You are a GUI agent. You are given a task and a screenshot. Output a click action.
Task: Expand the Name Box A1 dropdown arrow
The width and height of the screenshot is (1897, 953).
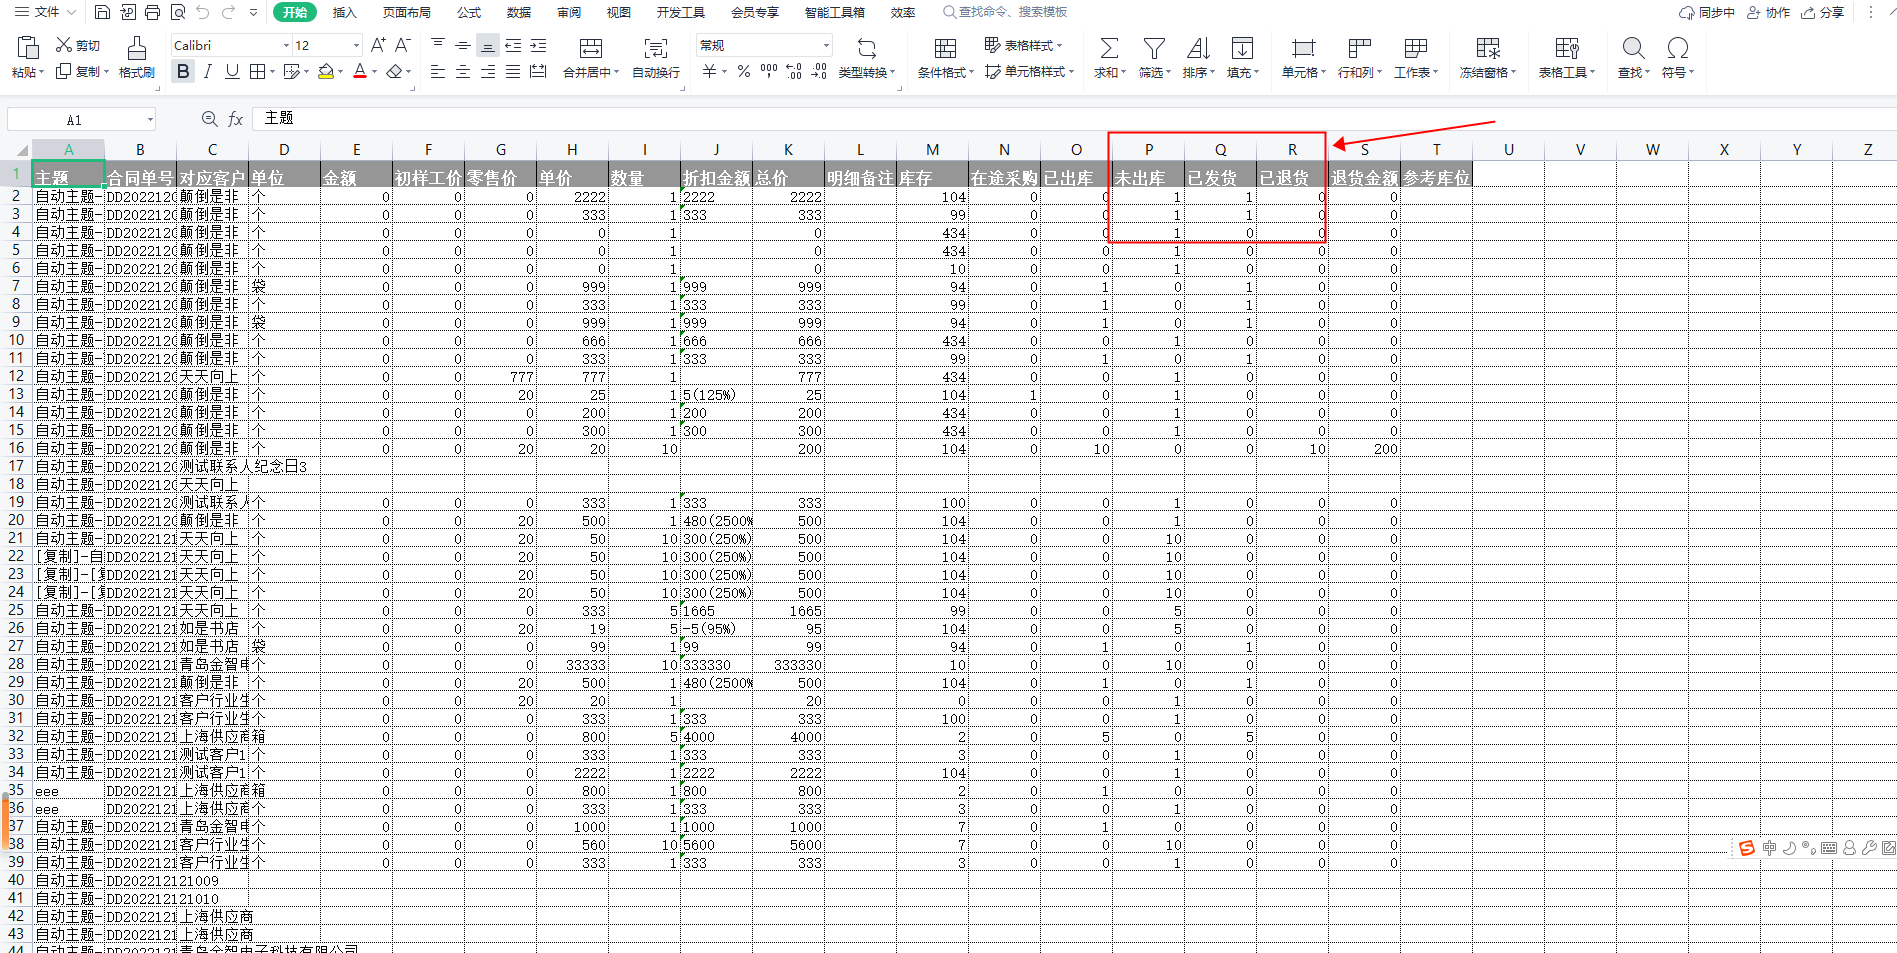[150, 119]
